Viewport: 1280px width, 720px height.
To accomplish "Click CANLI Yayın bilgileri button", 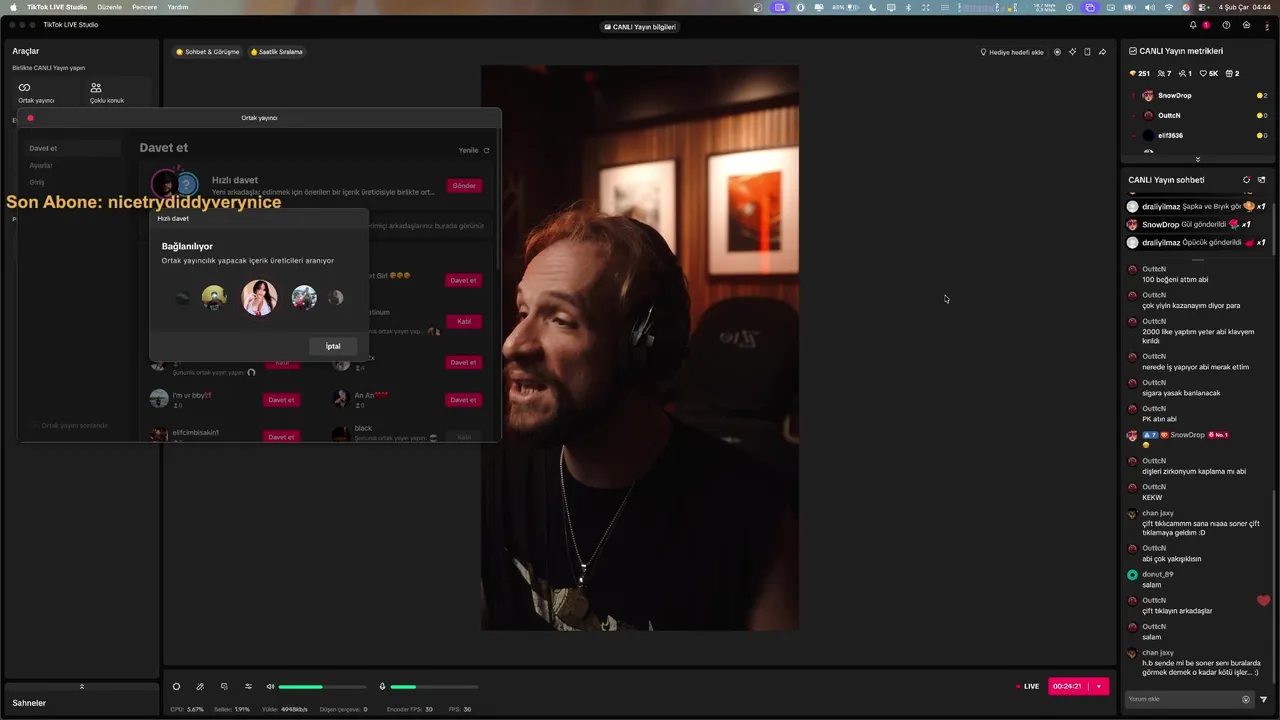I will [x=641, y=27].
